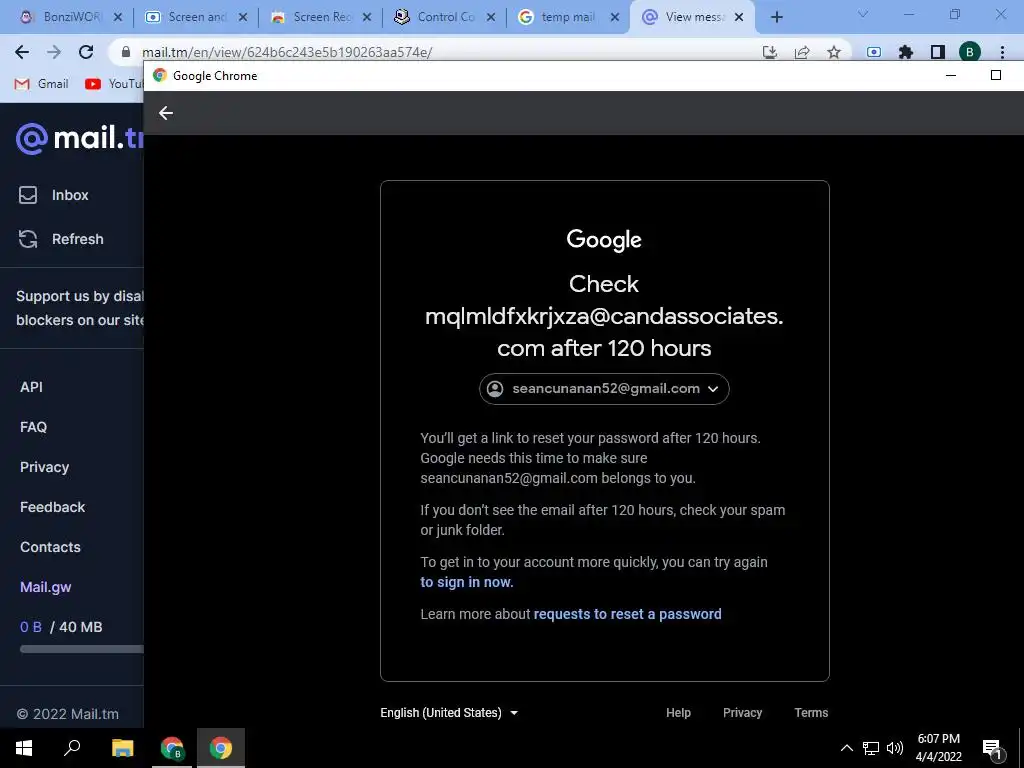Show hidden system tray icons
The image size is (1024, 768).
(846, 748)
